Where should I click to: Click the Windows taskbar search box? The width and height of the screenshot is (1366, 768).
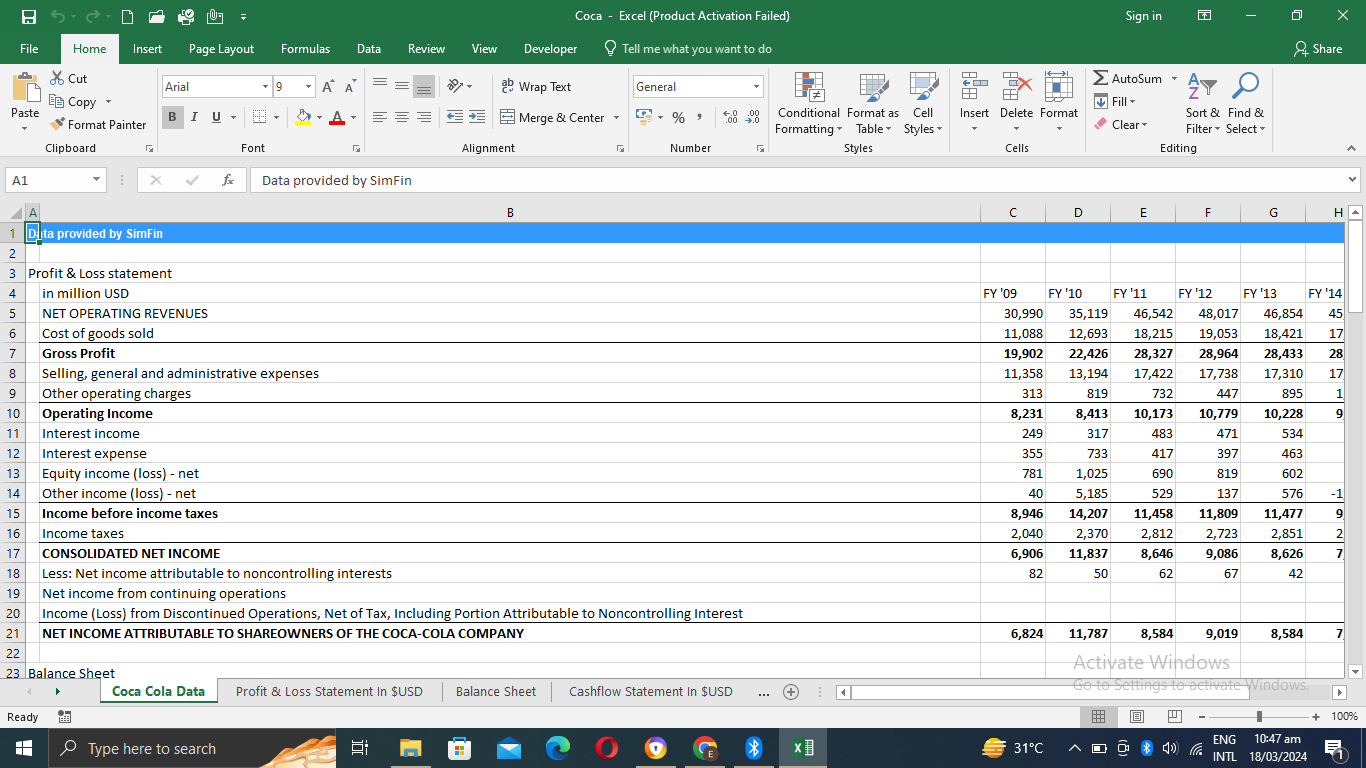152,748
